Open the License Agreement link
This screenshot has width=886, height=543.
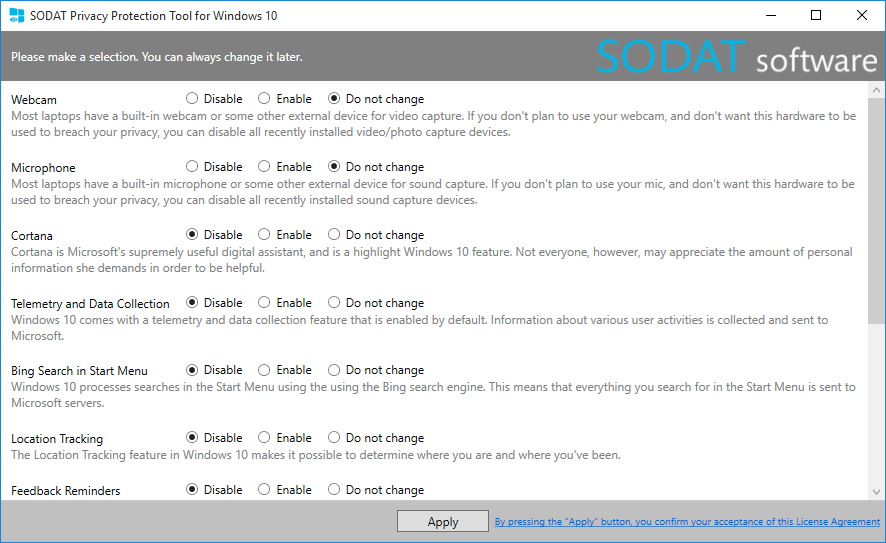tap(687, 522)
